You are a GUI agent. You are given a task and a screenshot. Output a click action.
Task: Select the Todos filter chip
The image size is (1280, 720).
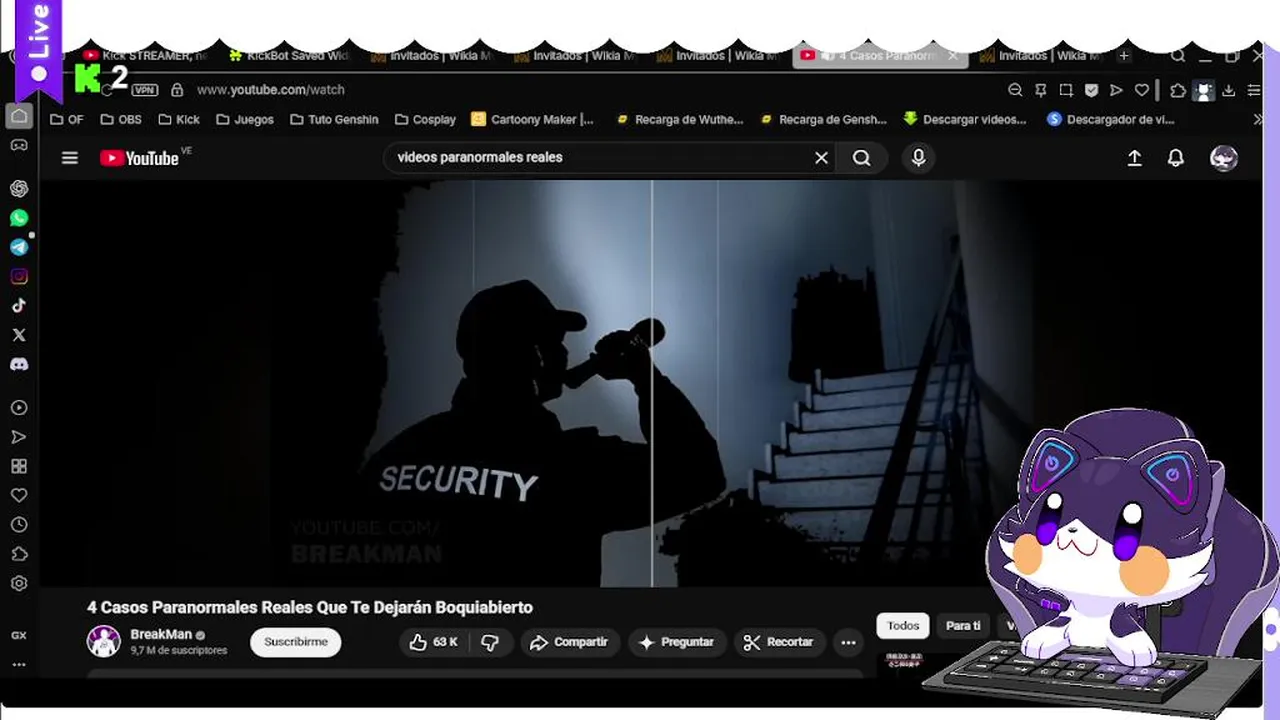point(903,626)
